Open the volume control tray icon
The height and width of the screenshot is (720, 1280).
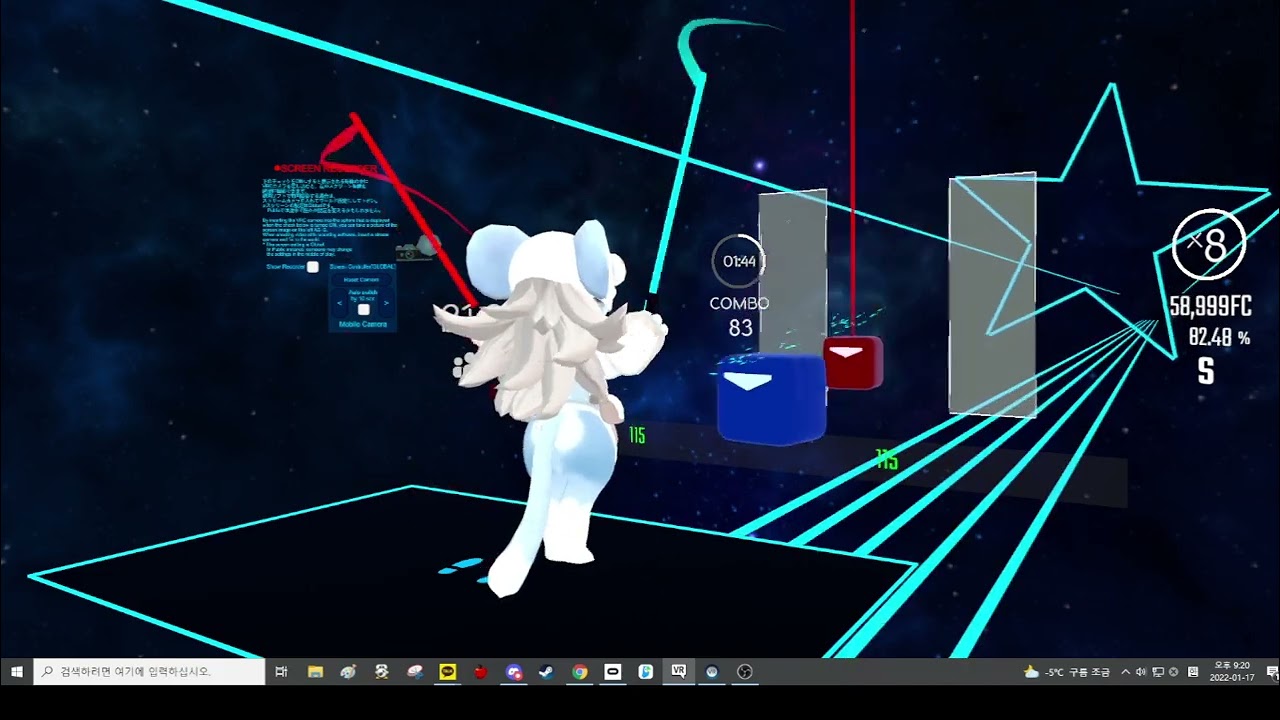click(x=1142, y=672)
